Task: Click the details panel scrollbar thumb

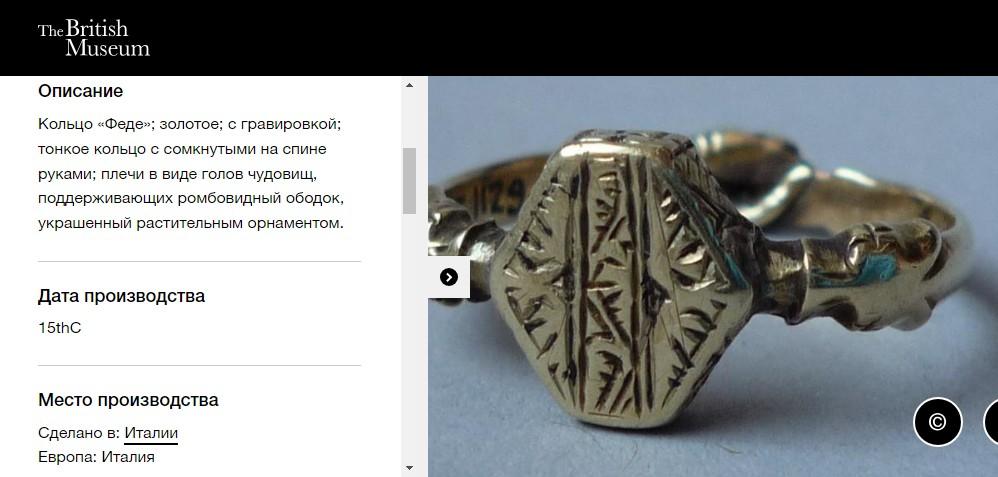Action: 409,181
